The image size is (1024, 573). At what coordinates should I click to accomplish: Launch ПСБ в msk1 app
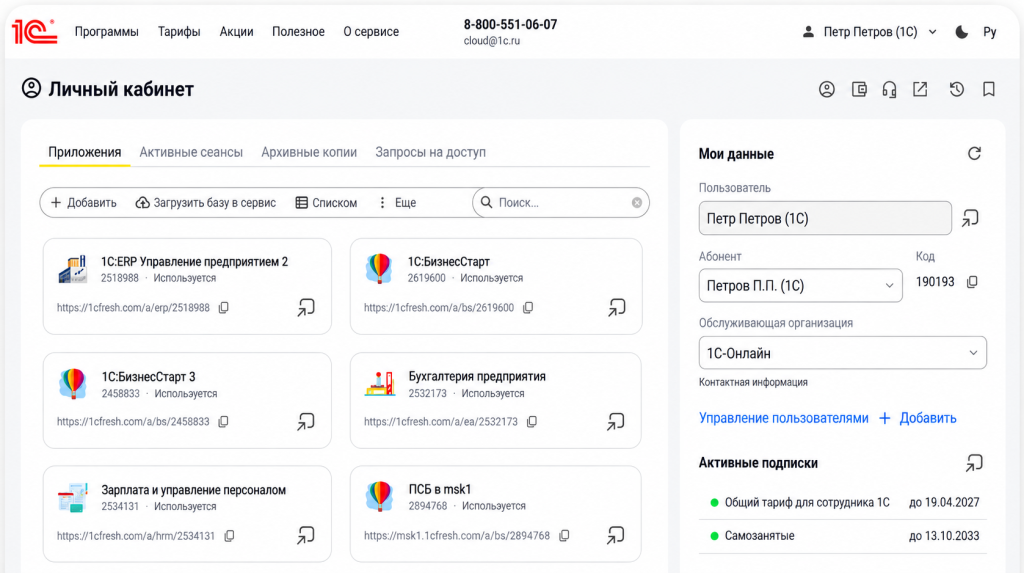[x=616, y=536]
